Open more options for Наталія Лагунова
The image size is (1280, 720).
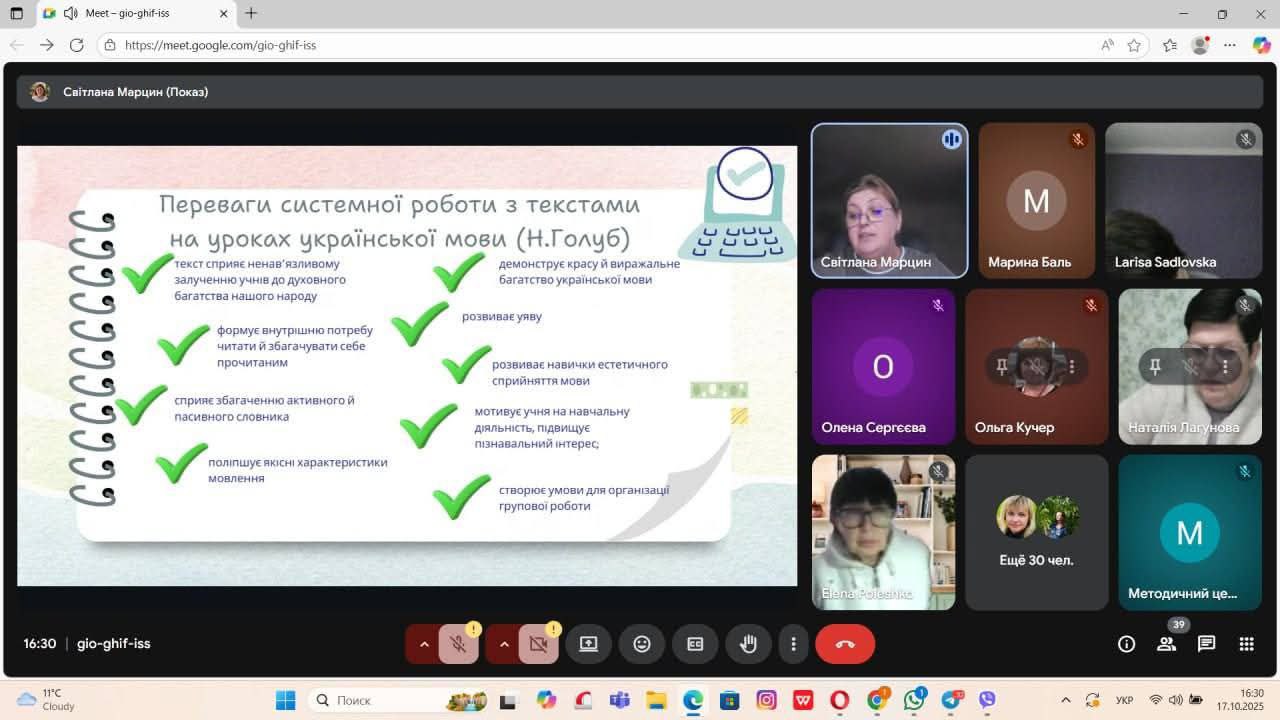click(x=1225, y=367)
